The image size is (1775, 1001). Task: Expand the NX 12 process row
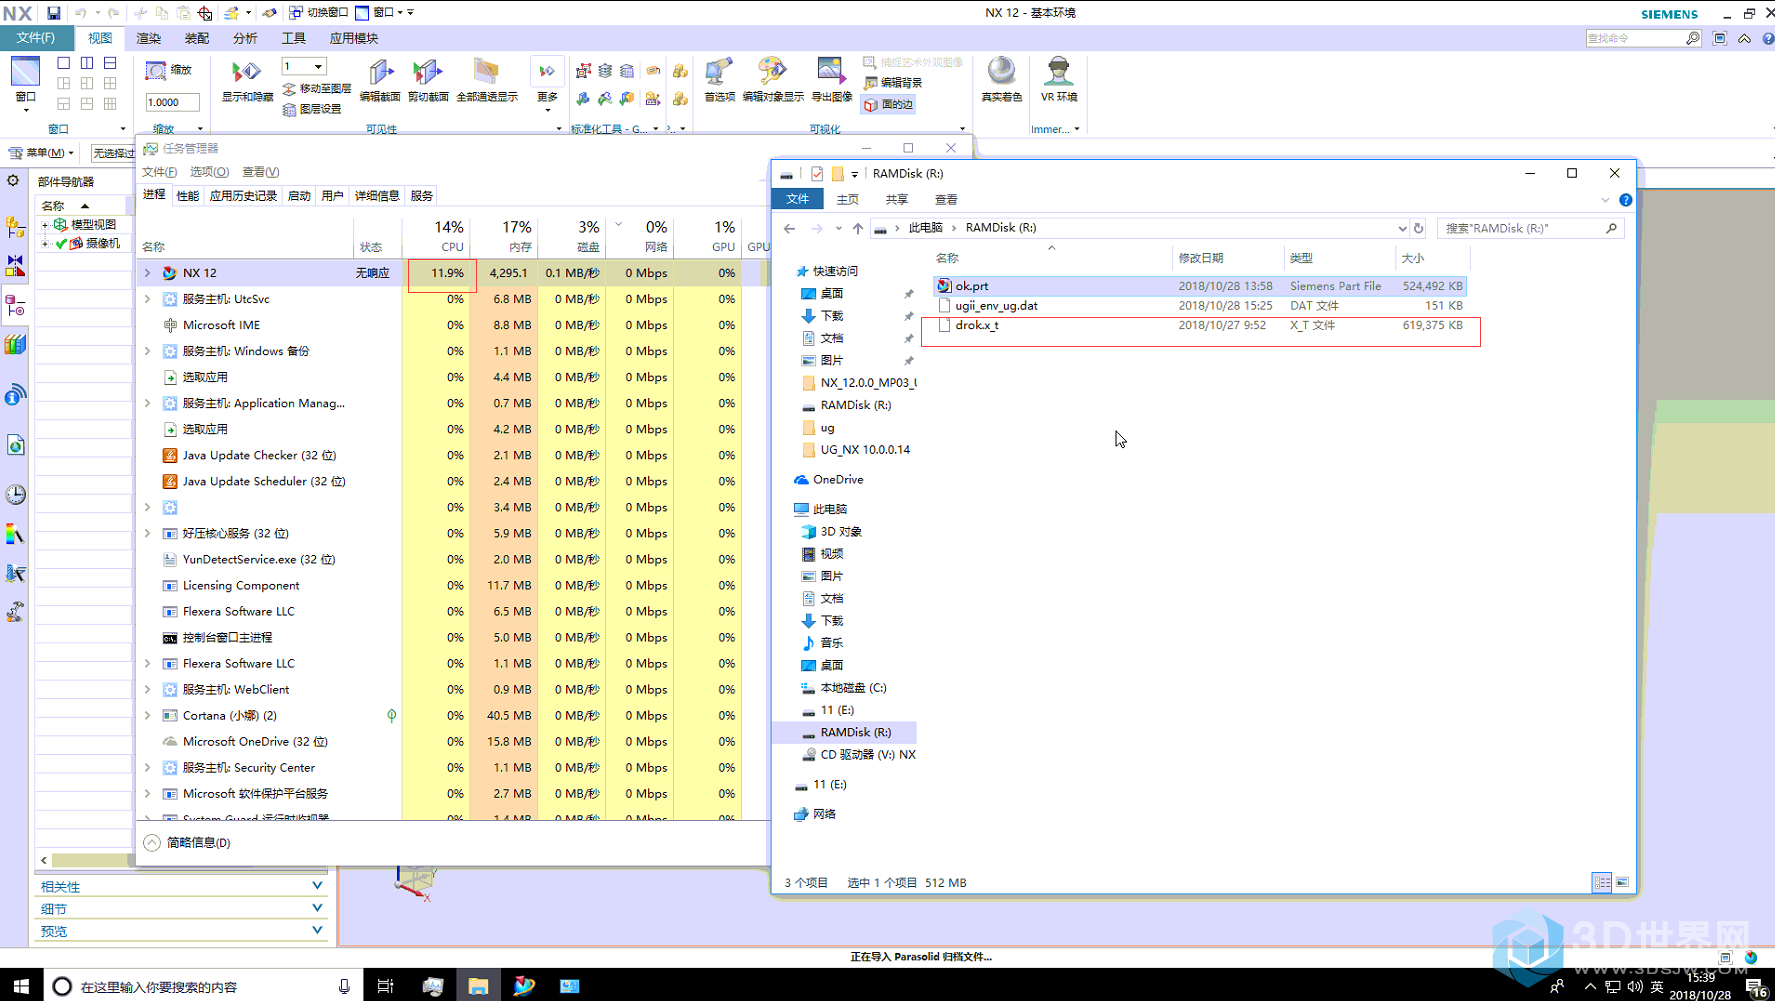click(148, 273)
